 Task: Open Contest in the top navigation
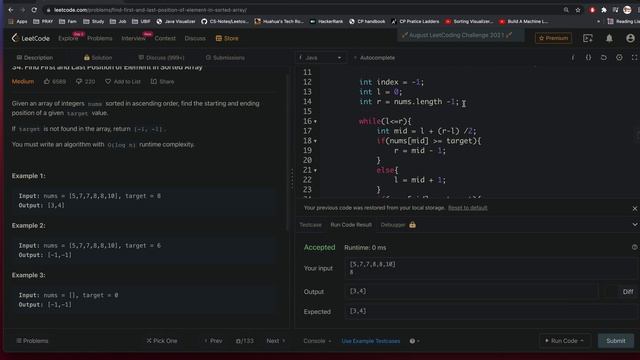coord(165,38)
